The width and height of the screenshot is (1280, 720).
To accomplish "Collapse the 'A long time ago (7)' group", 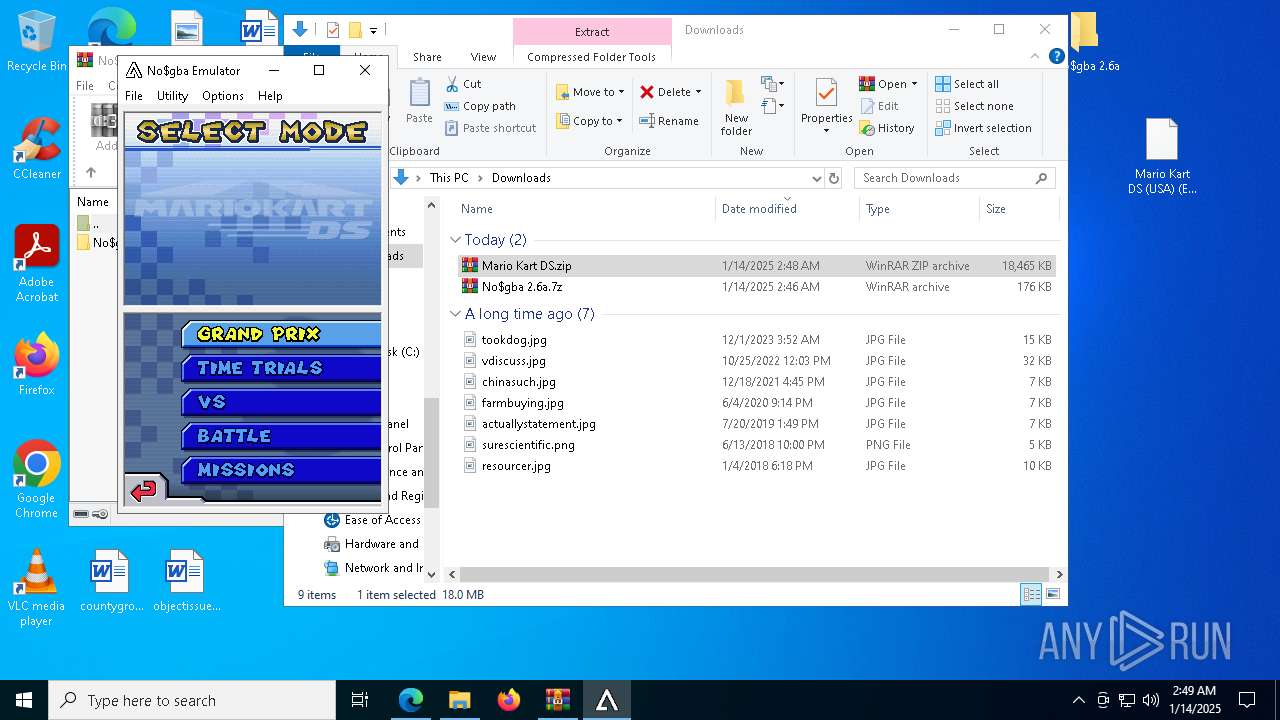I will tap(456, 314).
